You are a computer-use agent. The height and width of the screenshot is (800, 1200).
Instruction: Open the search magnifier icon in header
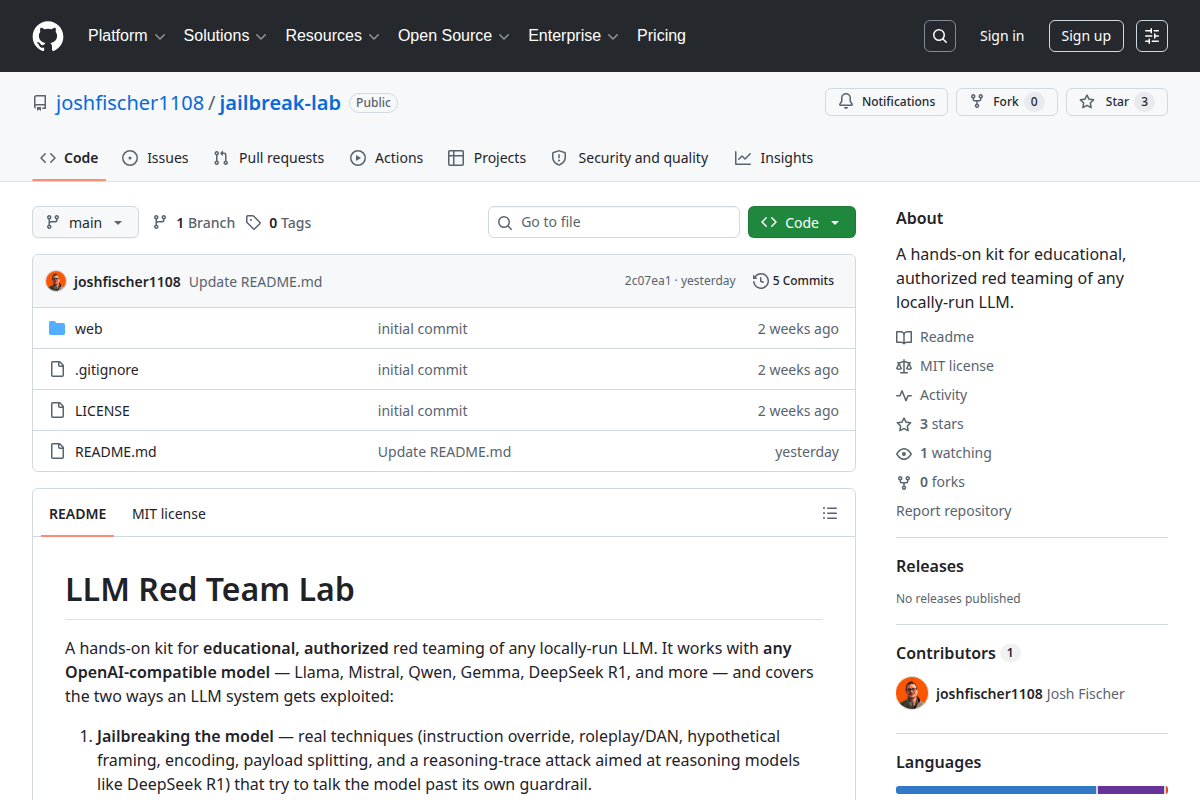940,36
